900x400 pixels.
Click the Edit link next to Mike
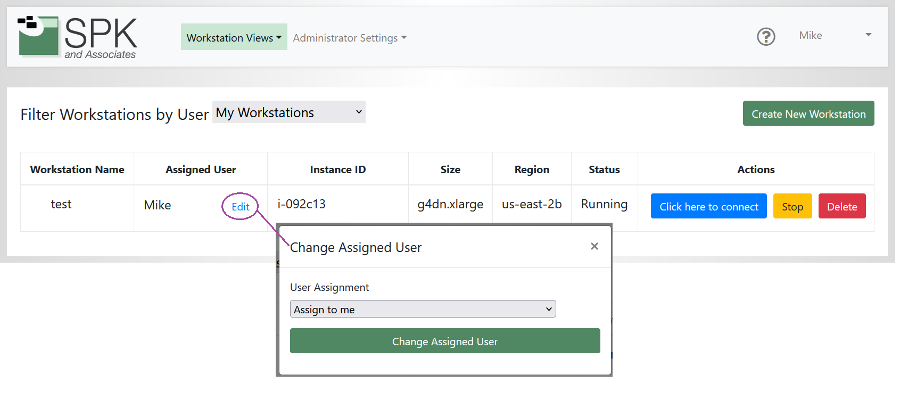tap(240, 207)
